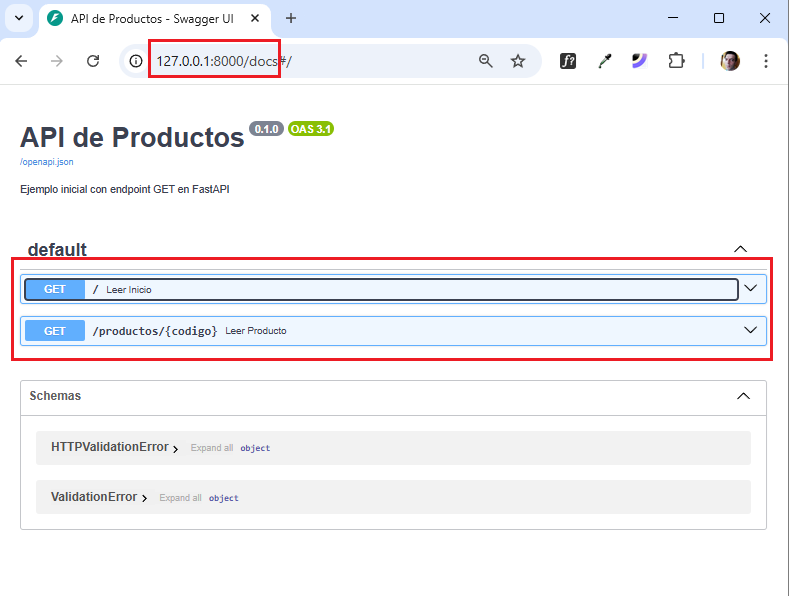Open the tab search dropdown arrow
Image resolution: width=789 pixels, height=596 pixels.
(x=19, y=18)
